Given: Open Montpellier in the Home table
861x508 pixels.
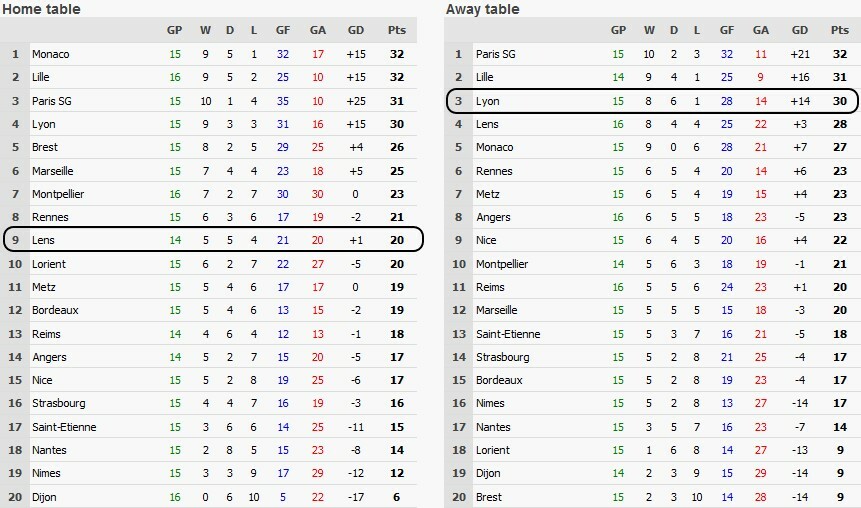Looking at the screenshot, I should pos(59,194).
